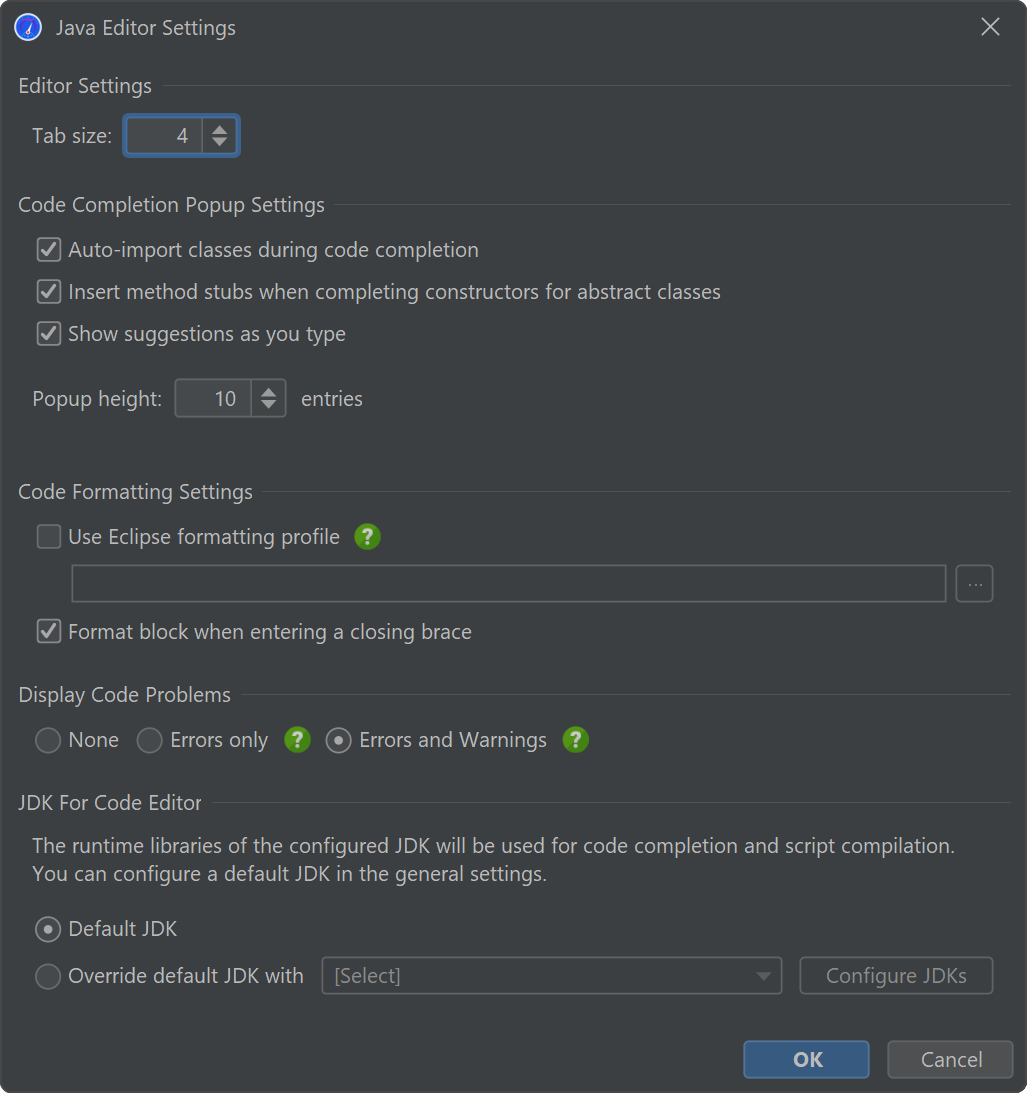Disable auto-import classes during code completion
The height and width of the screenshot is (1093, 1027).
(49, 250)
